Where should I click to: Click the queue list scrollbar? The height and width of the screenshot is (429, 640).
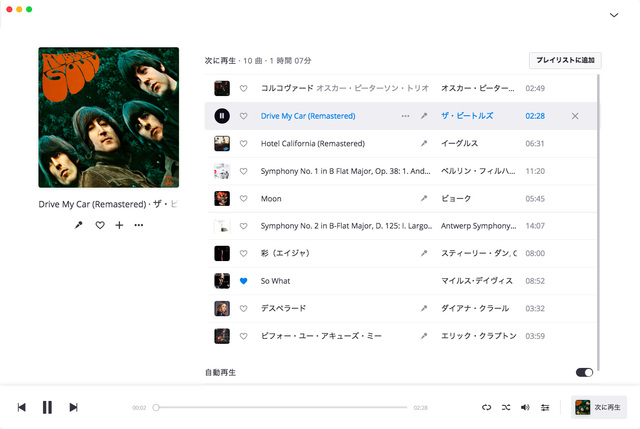pyautogui.click(x=598, y=222)
